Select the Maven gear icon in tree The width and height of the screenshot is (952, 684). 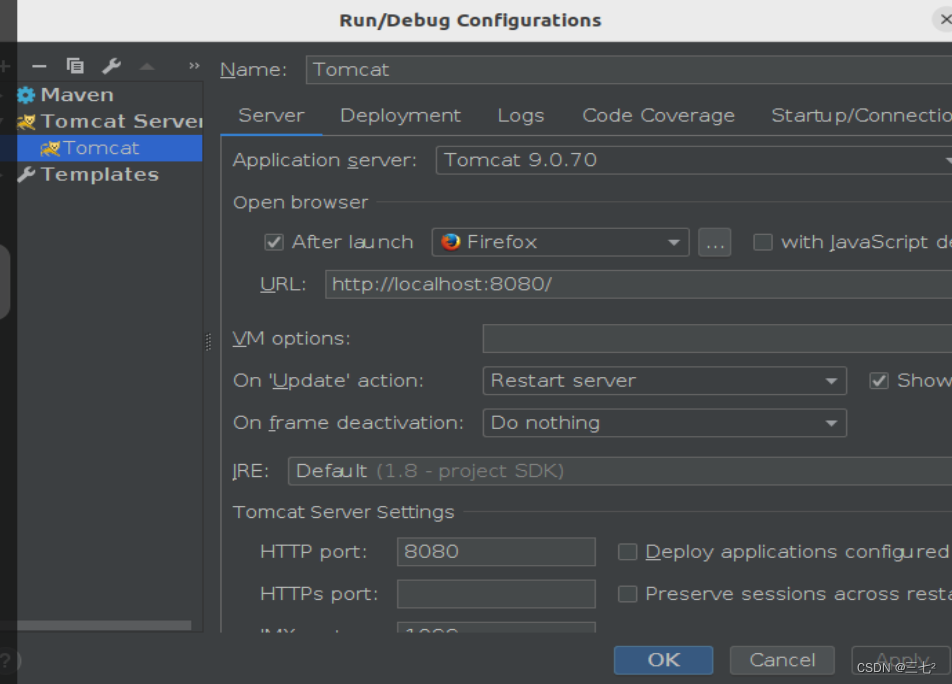26,95
